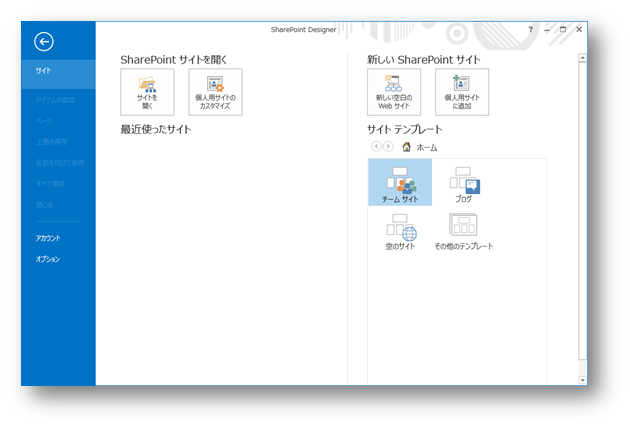
Task: Select the チーム サイト template
Action: coord(400,183)
